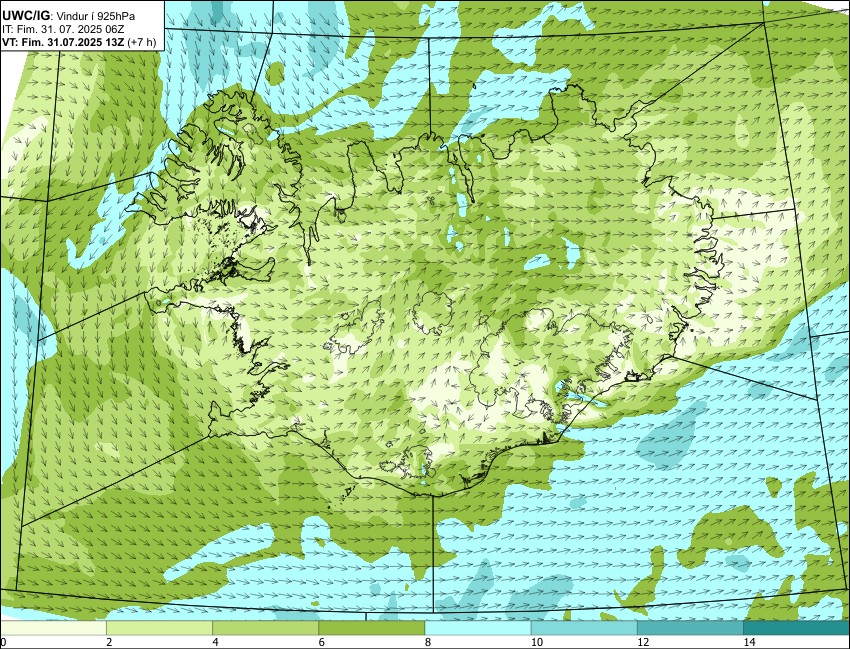Screen dimensions: 850x649
Task: Click the 10–12 cyan legend segment
Action: coord(584,628)
